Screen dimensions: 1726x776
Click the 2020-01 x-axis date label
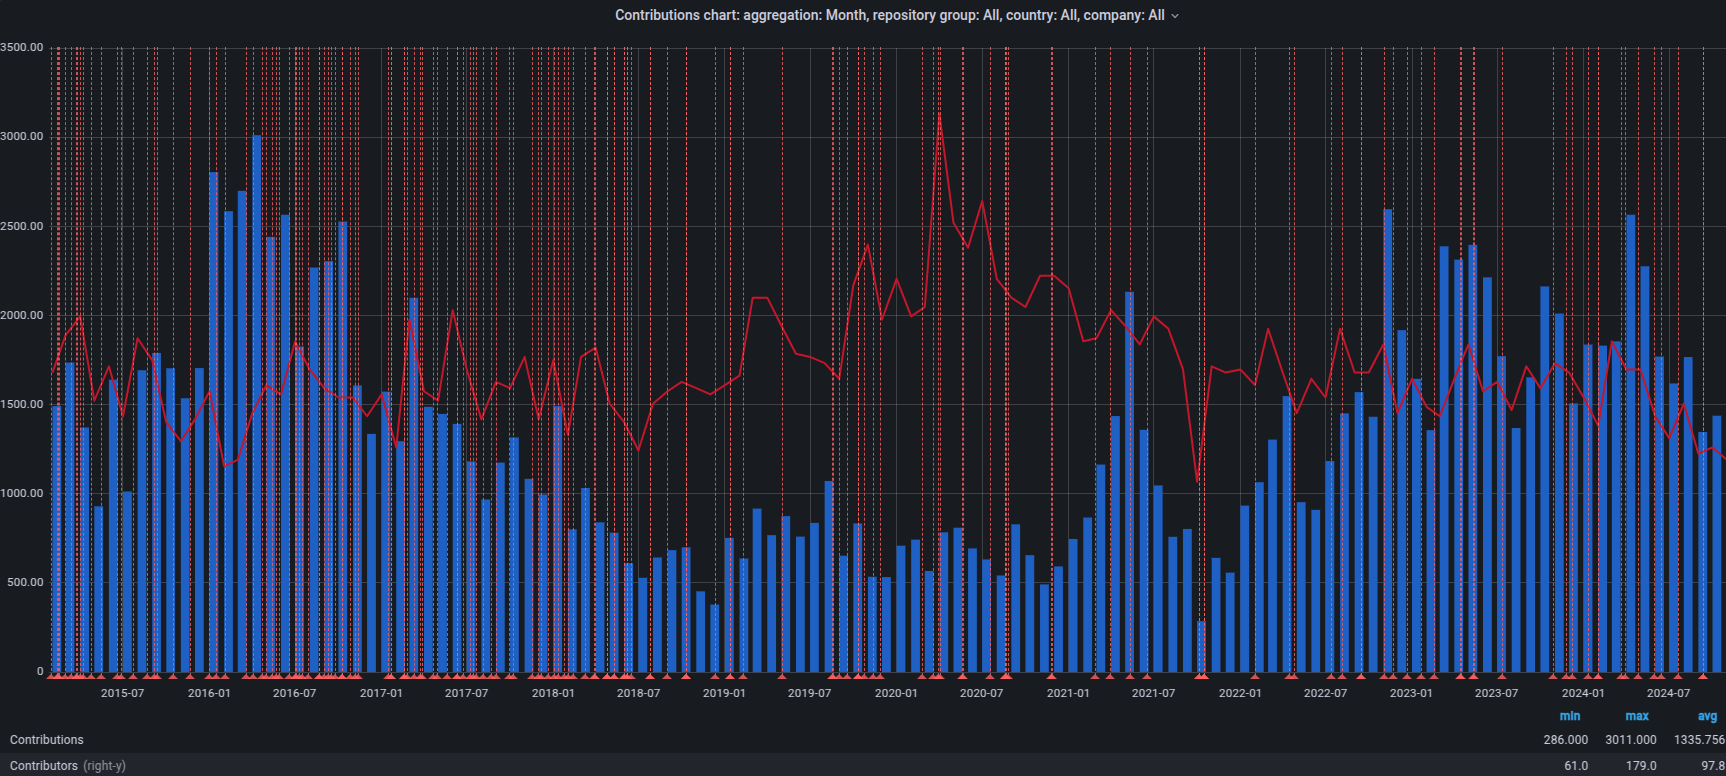(895, 693)
